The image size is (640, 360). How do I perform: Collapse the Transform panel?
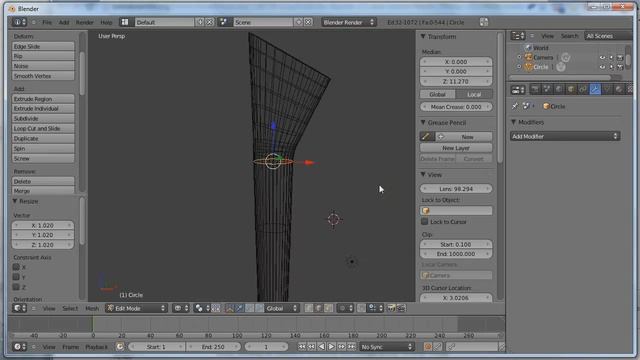tap(423, 36)
